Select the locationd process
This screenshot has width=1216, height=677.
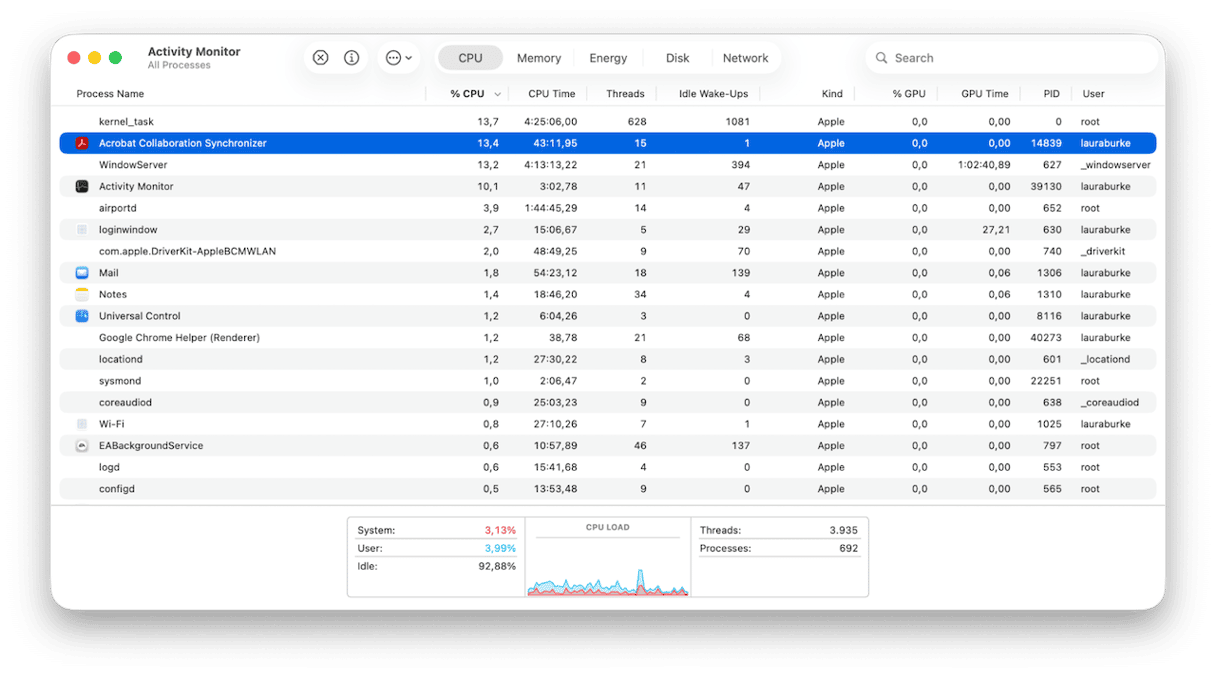pos(608,359)
